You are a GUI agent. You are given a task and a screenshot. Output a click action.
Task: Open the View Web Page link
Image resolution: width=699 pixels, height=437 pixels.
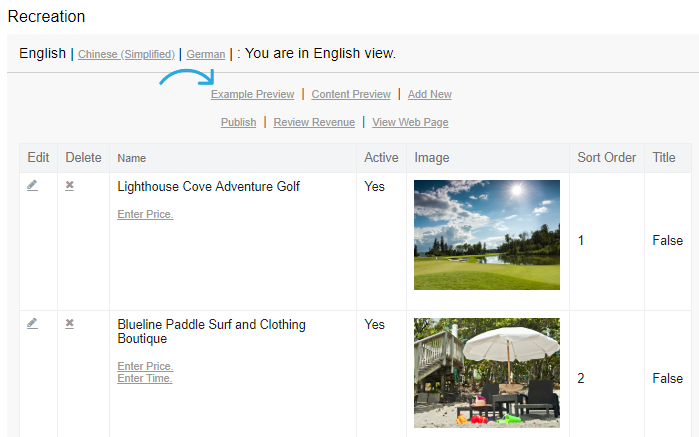[410, 122]
